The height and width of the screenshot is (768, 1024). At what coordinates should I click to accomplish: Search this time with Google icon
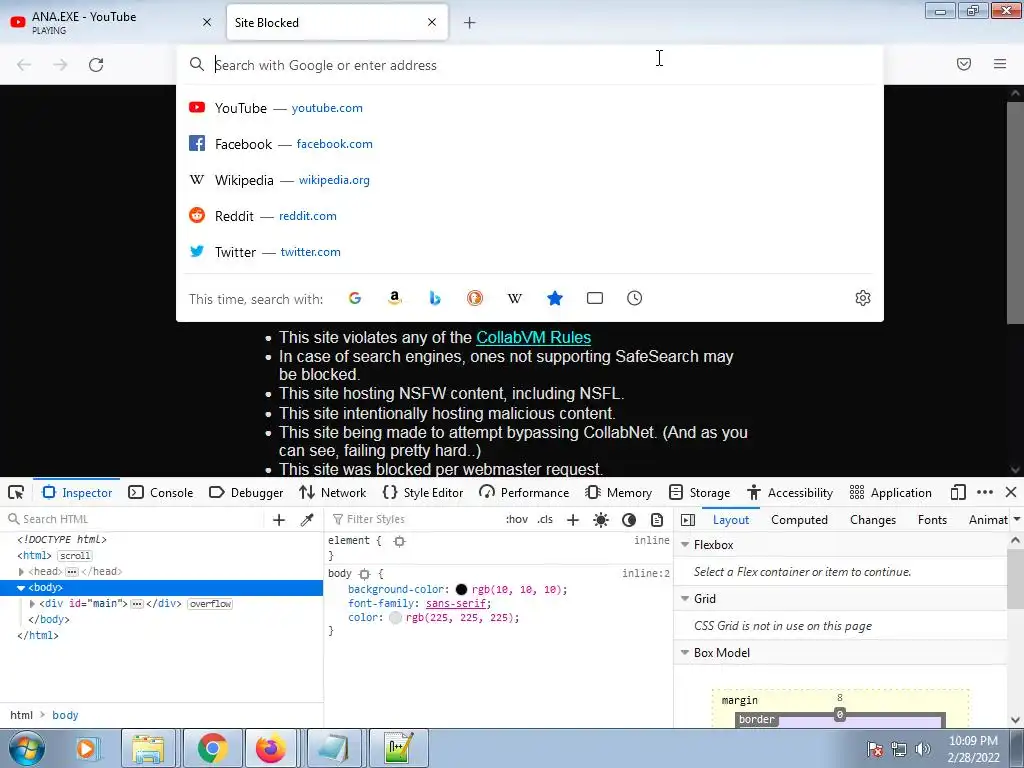pos(355,298)
